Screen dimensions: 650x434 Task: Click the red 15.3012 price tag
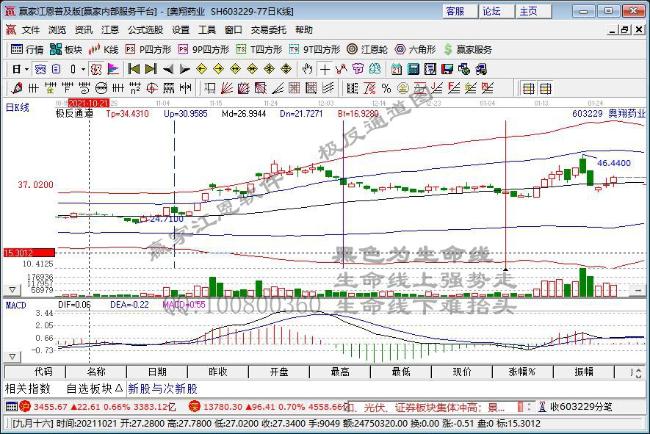tap(29, 253)
